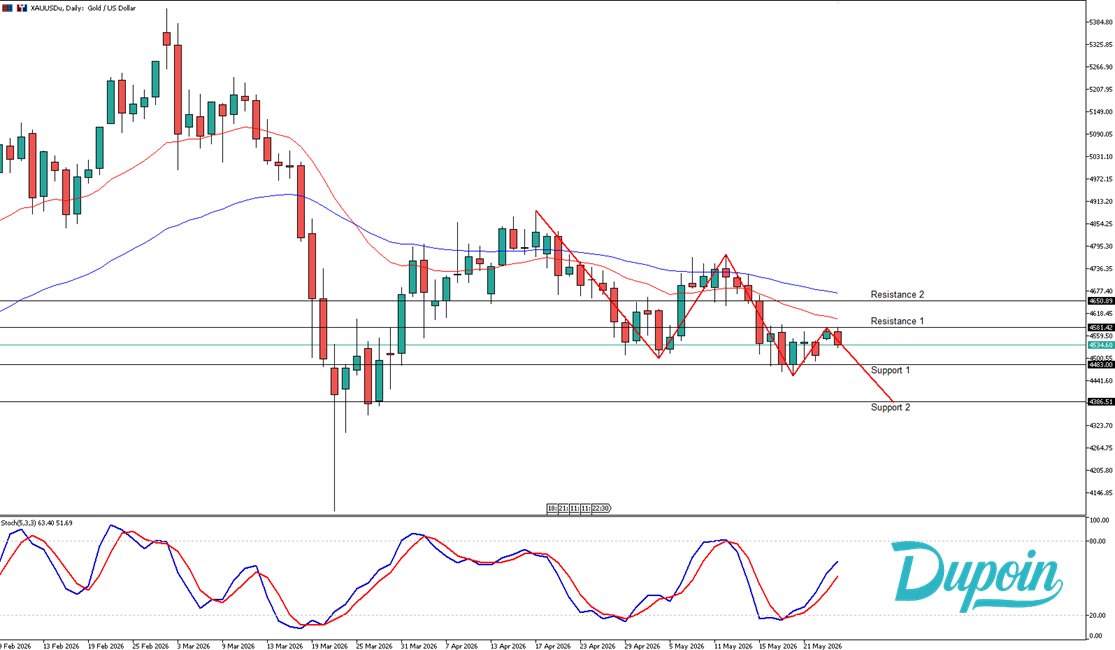
Task: Click the "100.00" stochastic scale label
Action: click(x=1099, y=521)
